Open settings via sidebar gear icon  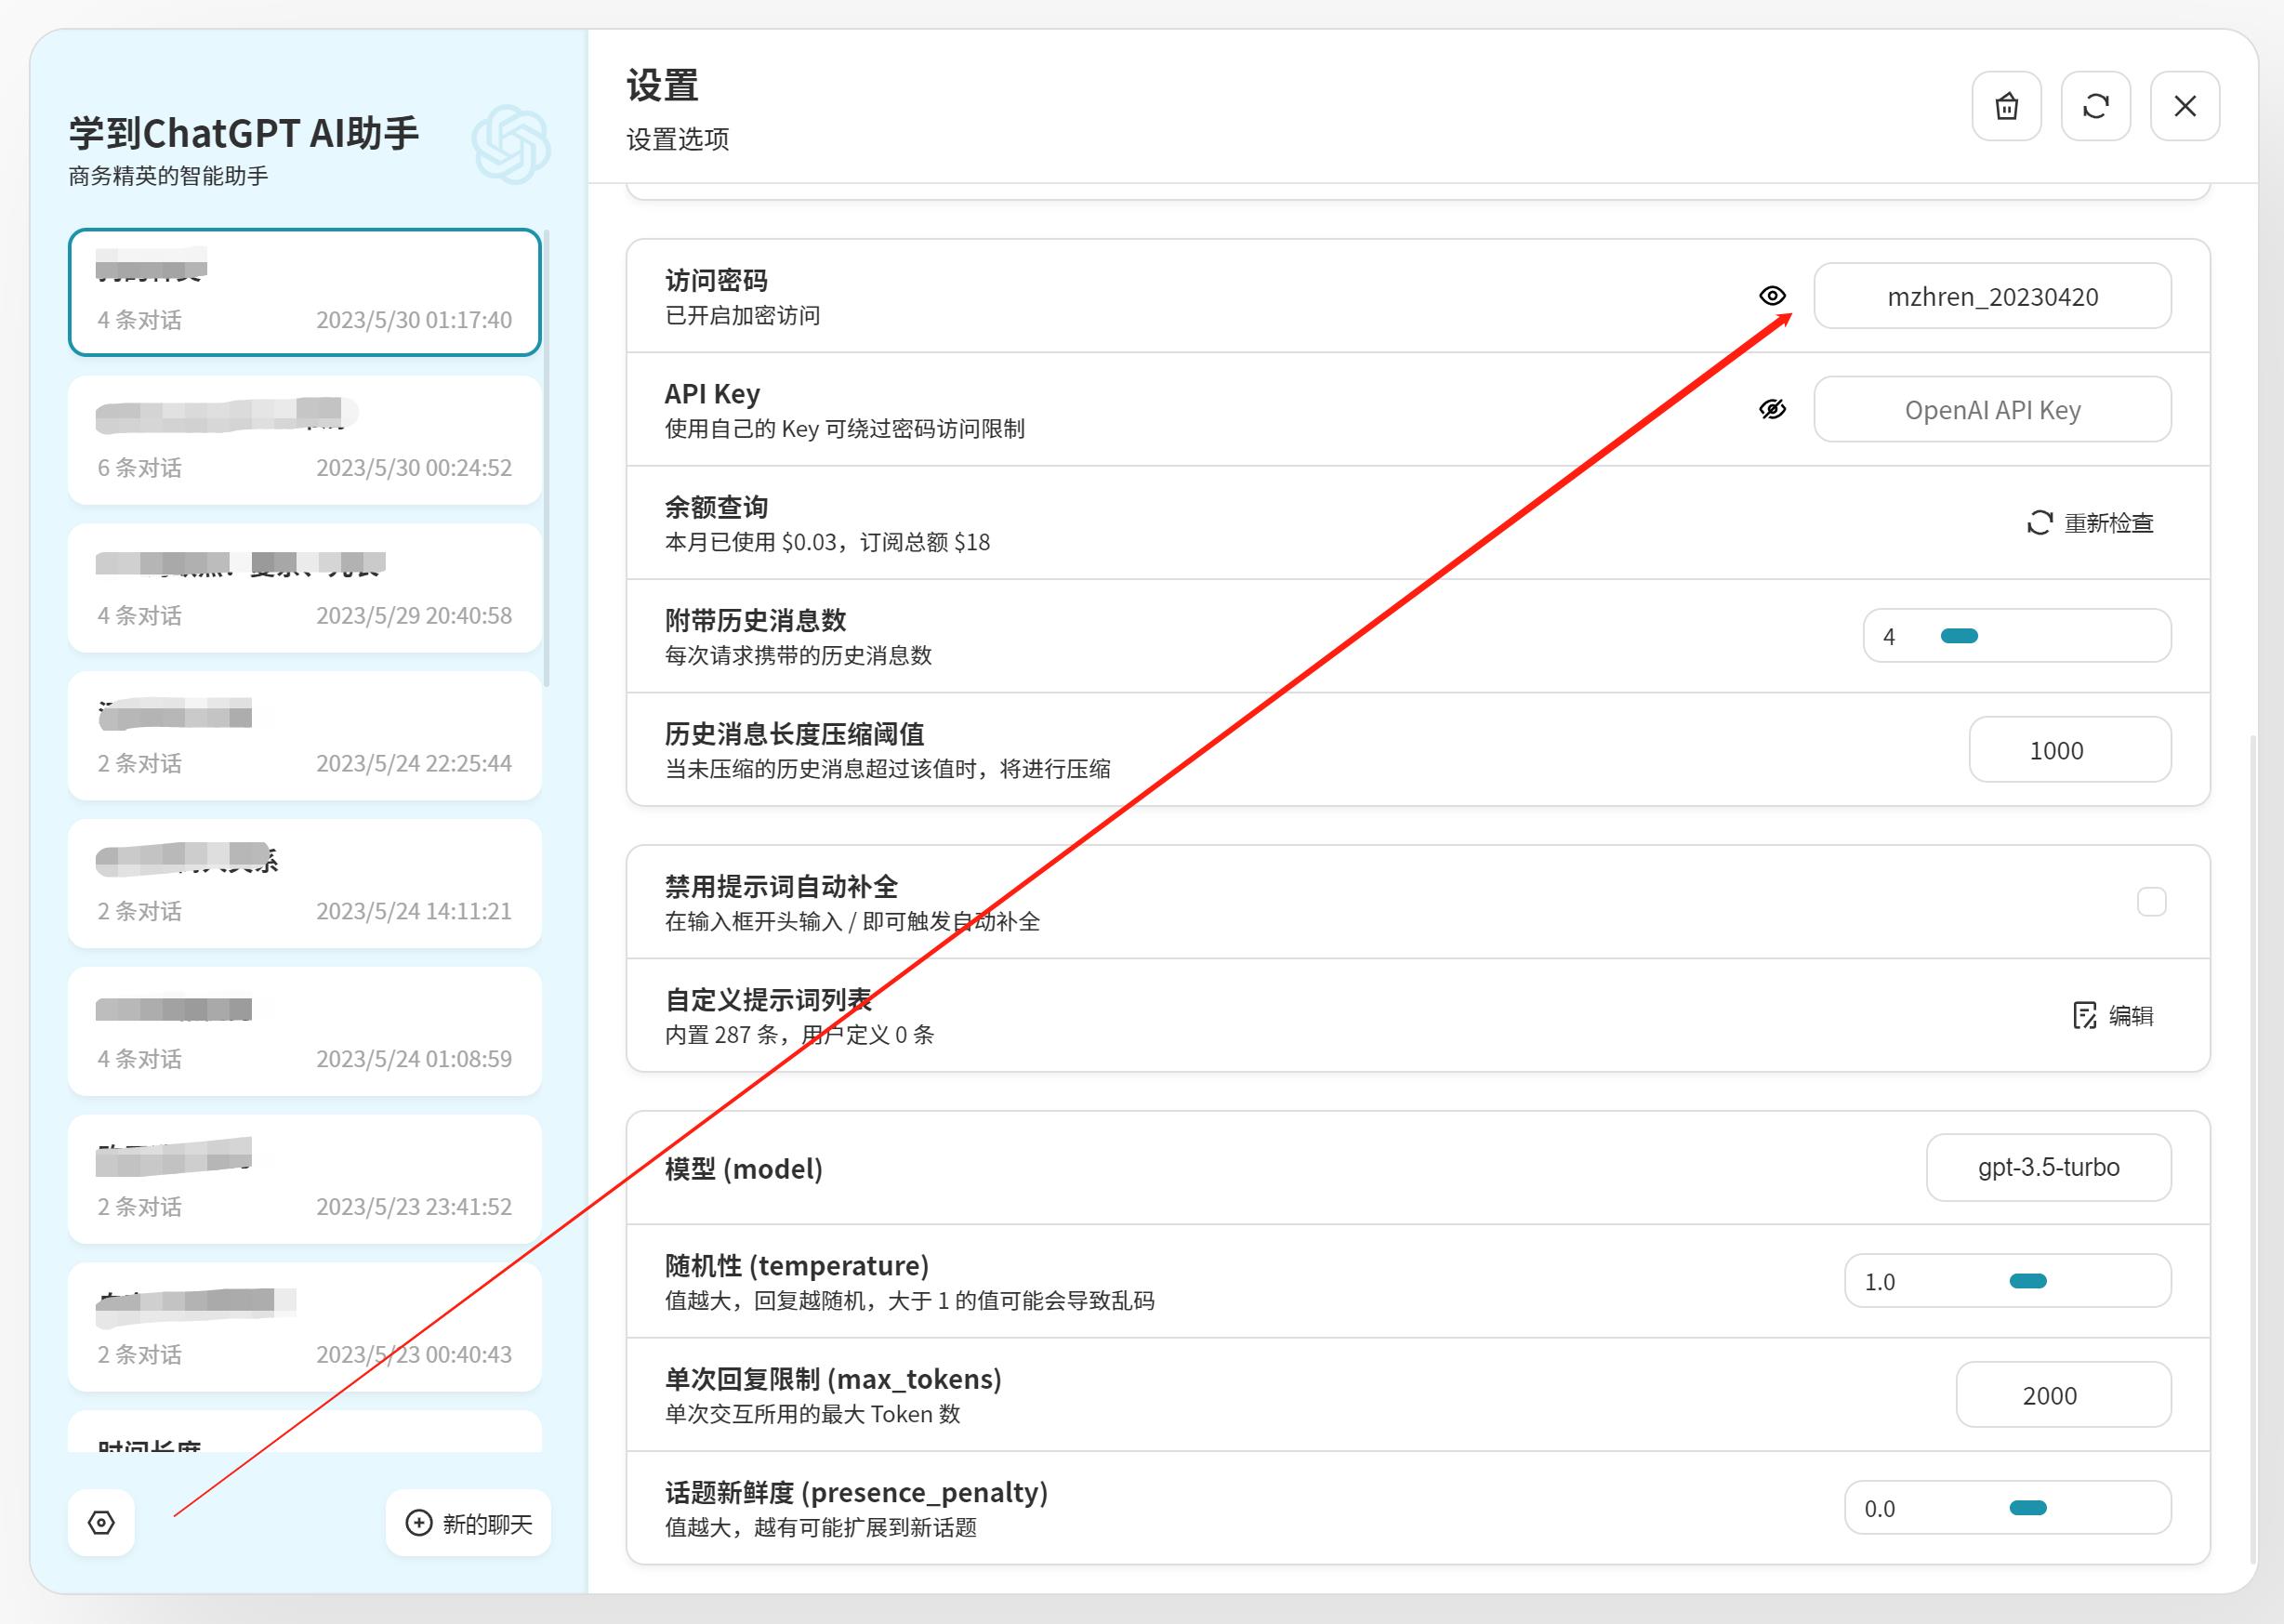(x=101, y=1522)
